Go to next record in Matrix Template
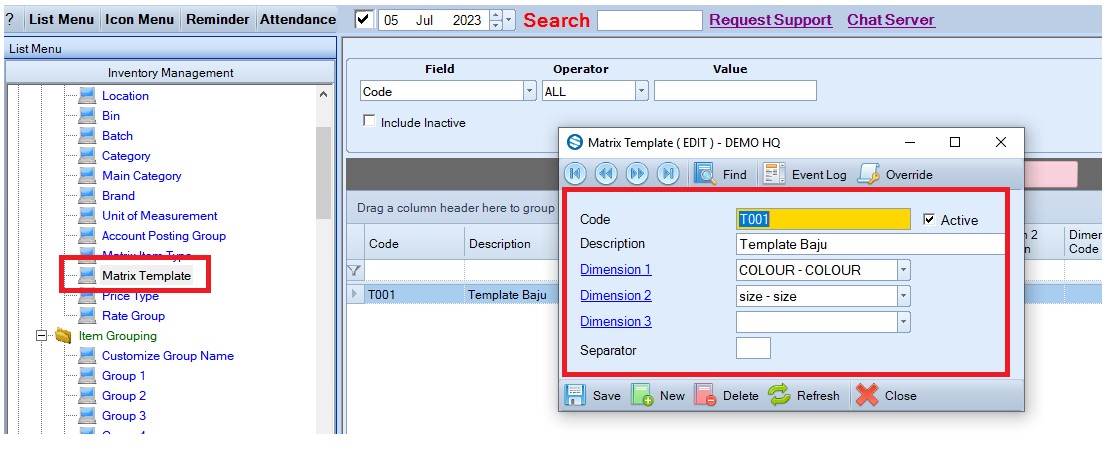Image resolution: width=1108 pixels, height=451 pixels. pos(637,174)
